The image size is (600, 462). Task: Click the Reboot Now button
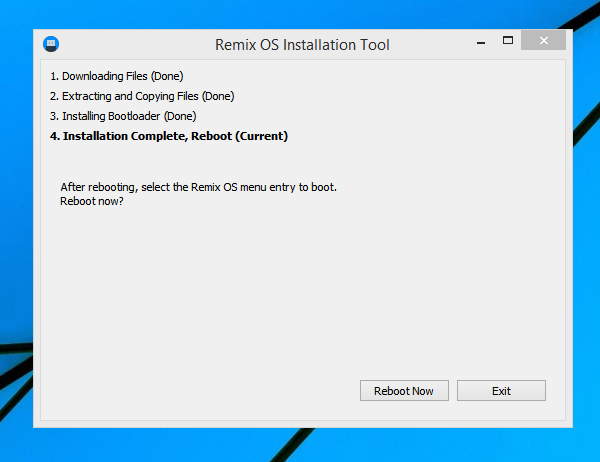coord(404,390)
